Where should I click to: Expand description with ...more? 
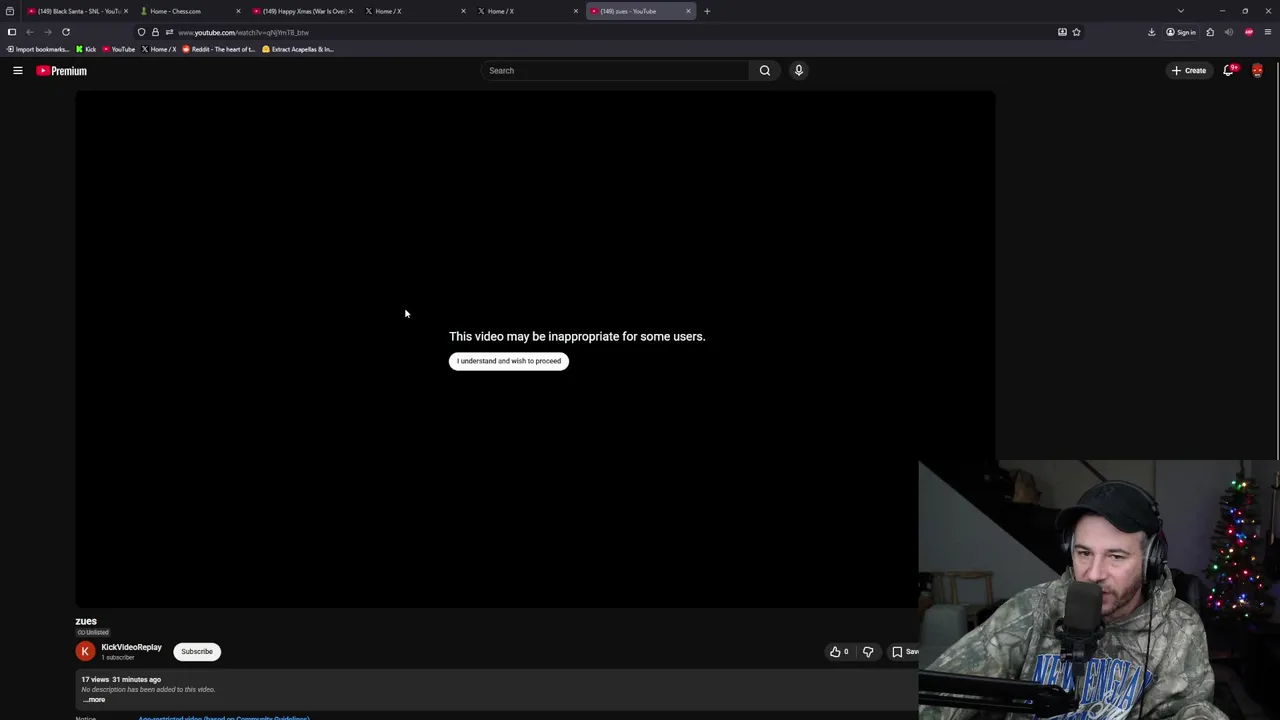click(94, 699)
